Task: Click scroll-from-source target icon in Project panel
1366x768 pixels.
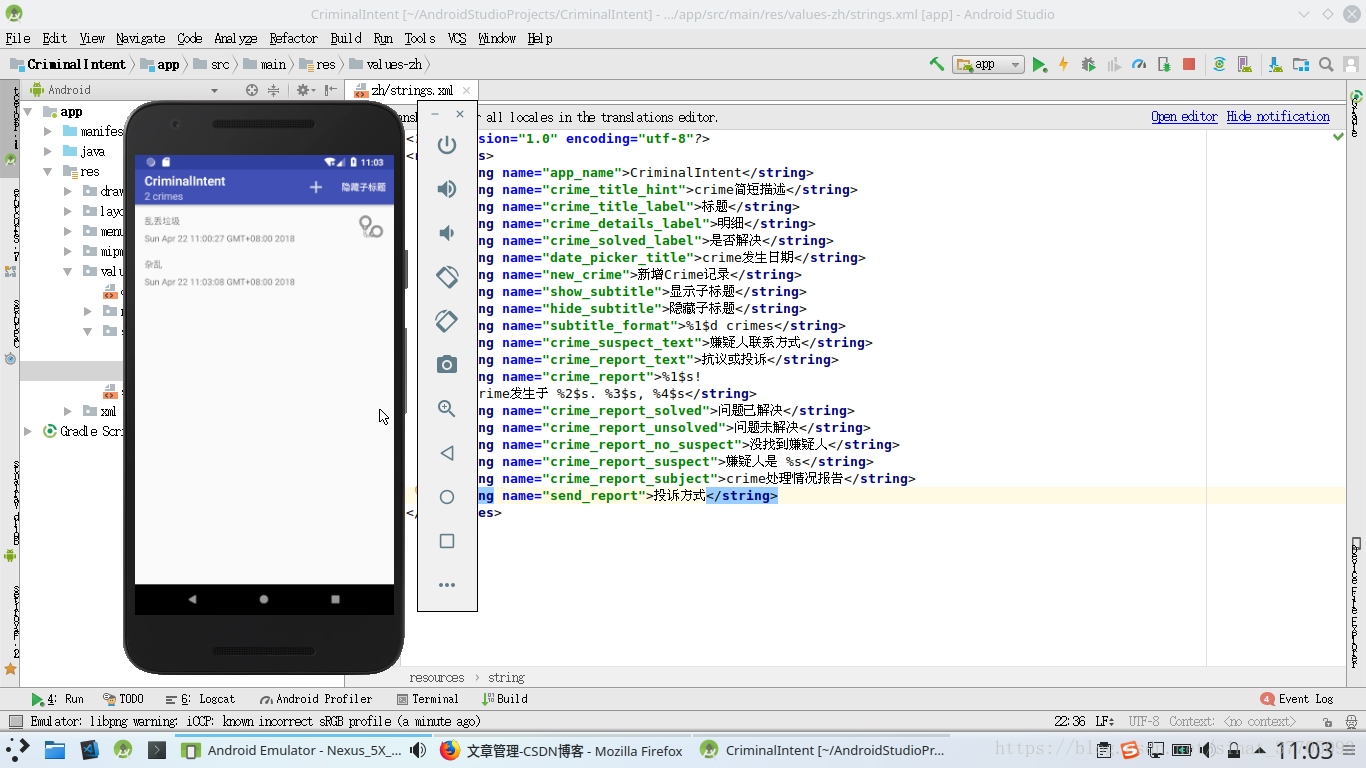Action: click(x=252, y=90)
